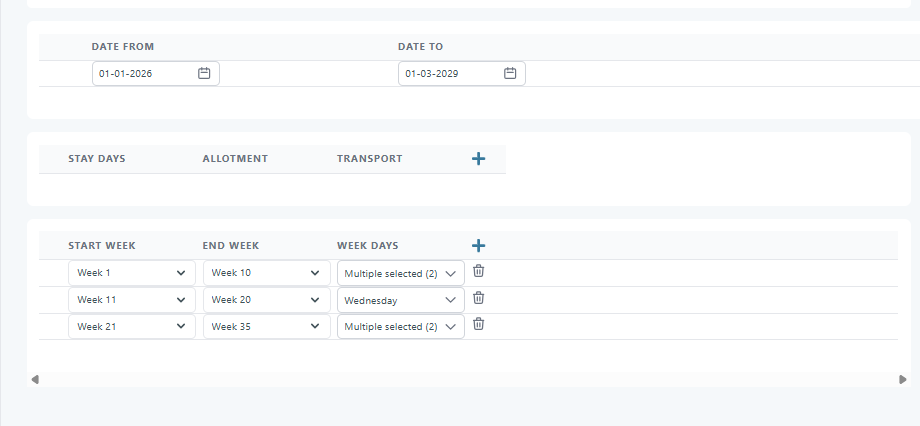
Task: Delete the Week 1 to Week 10 row
Action: click(479, 272)
